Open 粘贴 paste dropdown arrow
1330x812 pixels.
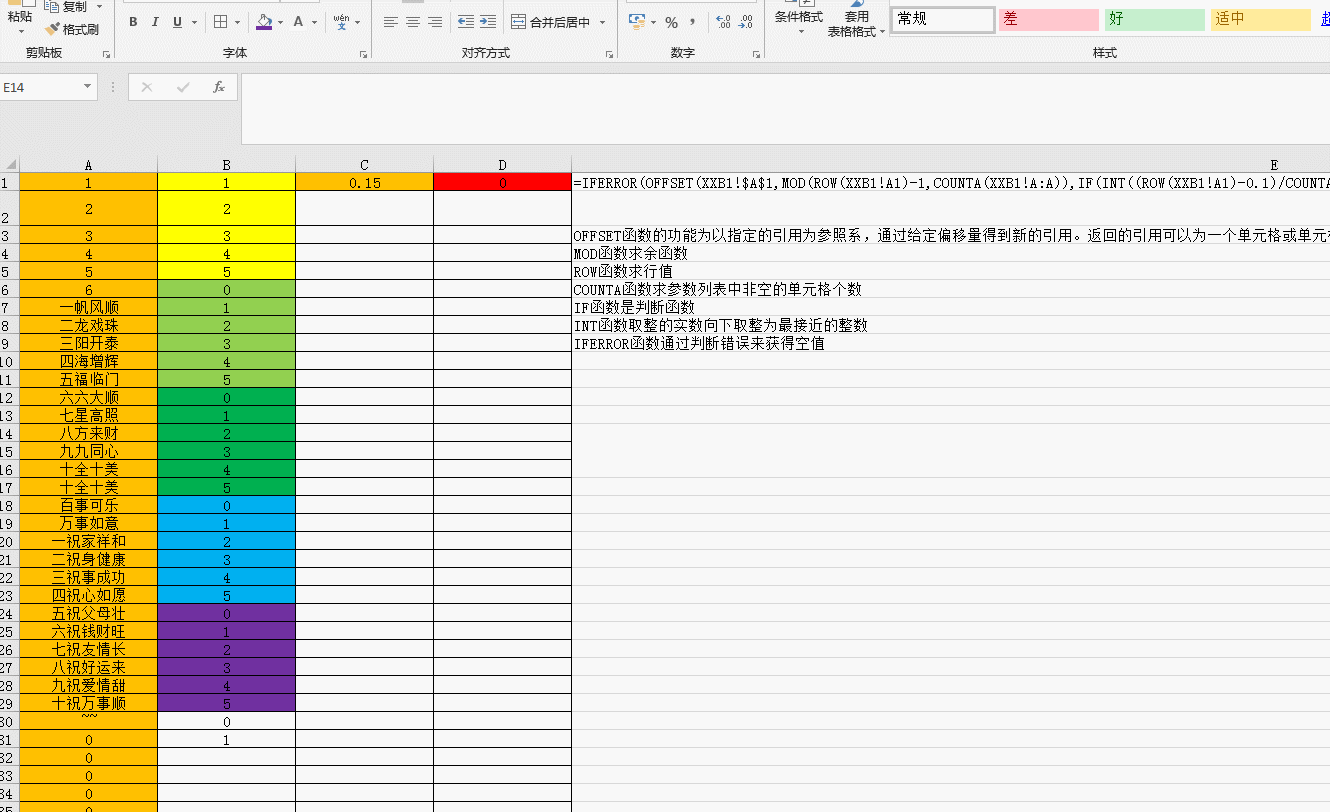(x=20, y=31)
